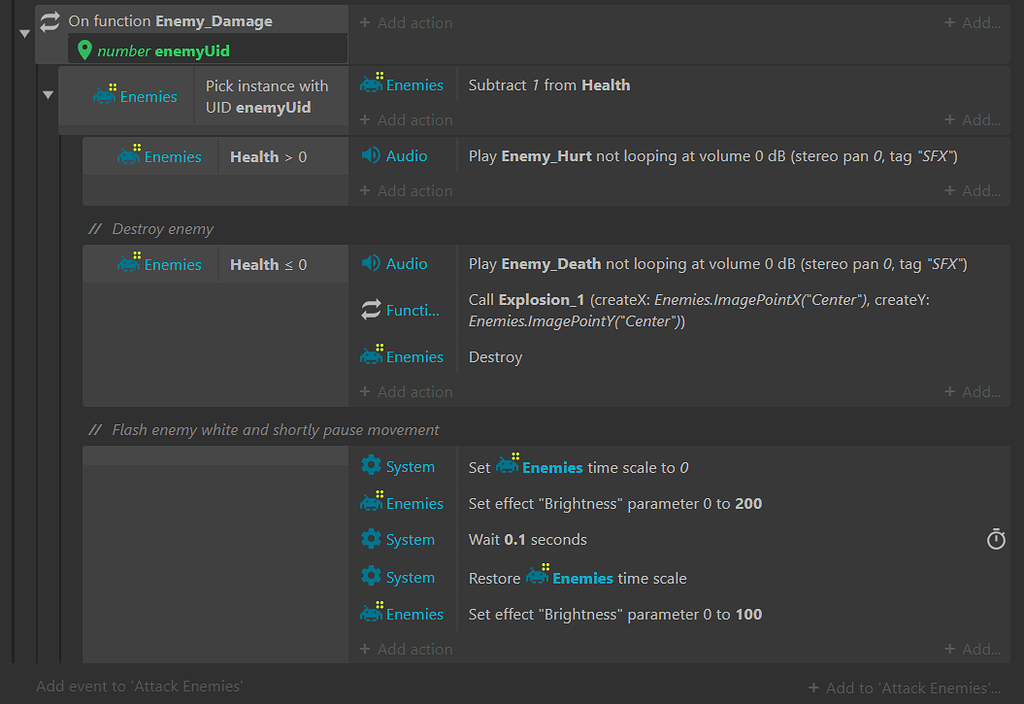The width and height of the screenshot is (1024, 704).
Task: Click the stopwatch icon beside the Wait action
Action: coord(996,539)
